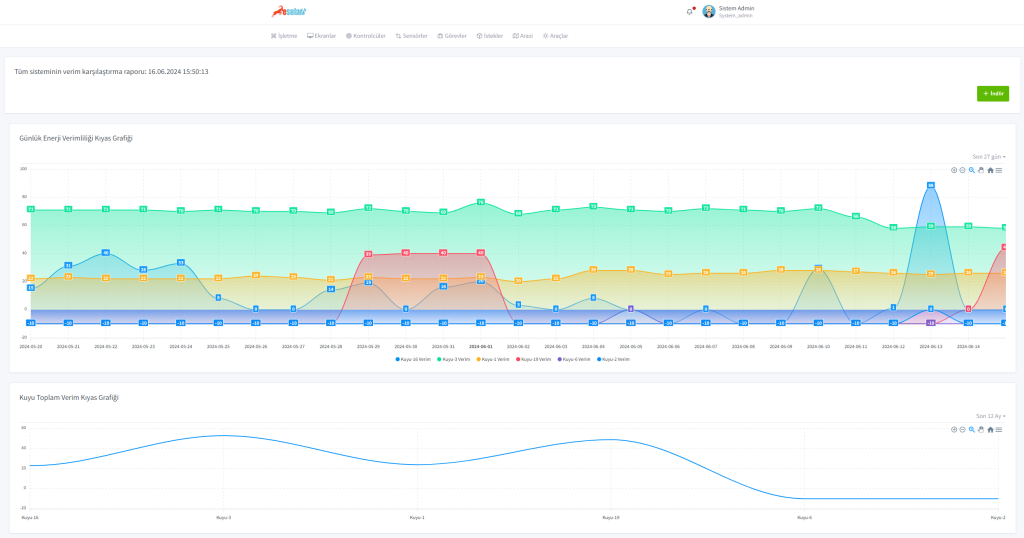The height and width of the screenshot is (538, 1024).
Task: Activate the pan hand tool on daily chart
Action: tap(980, 170)
